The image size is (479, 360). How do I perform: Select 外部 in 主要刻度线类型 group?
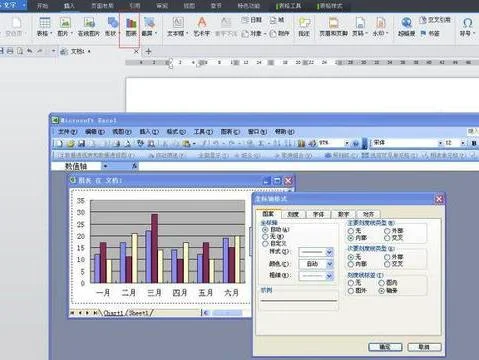387,230
